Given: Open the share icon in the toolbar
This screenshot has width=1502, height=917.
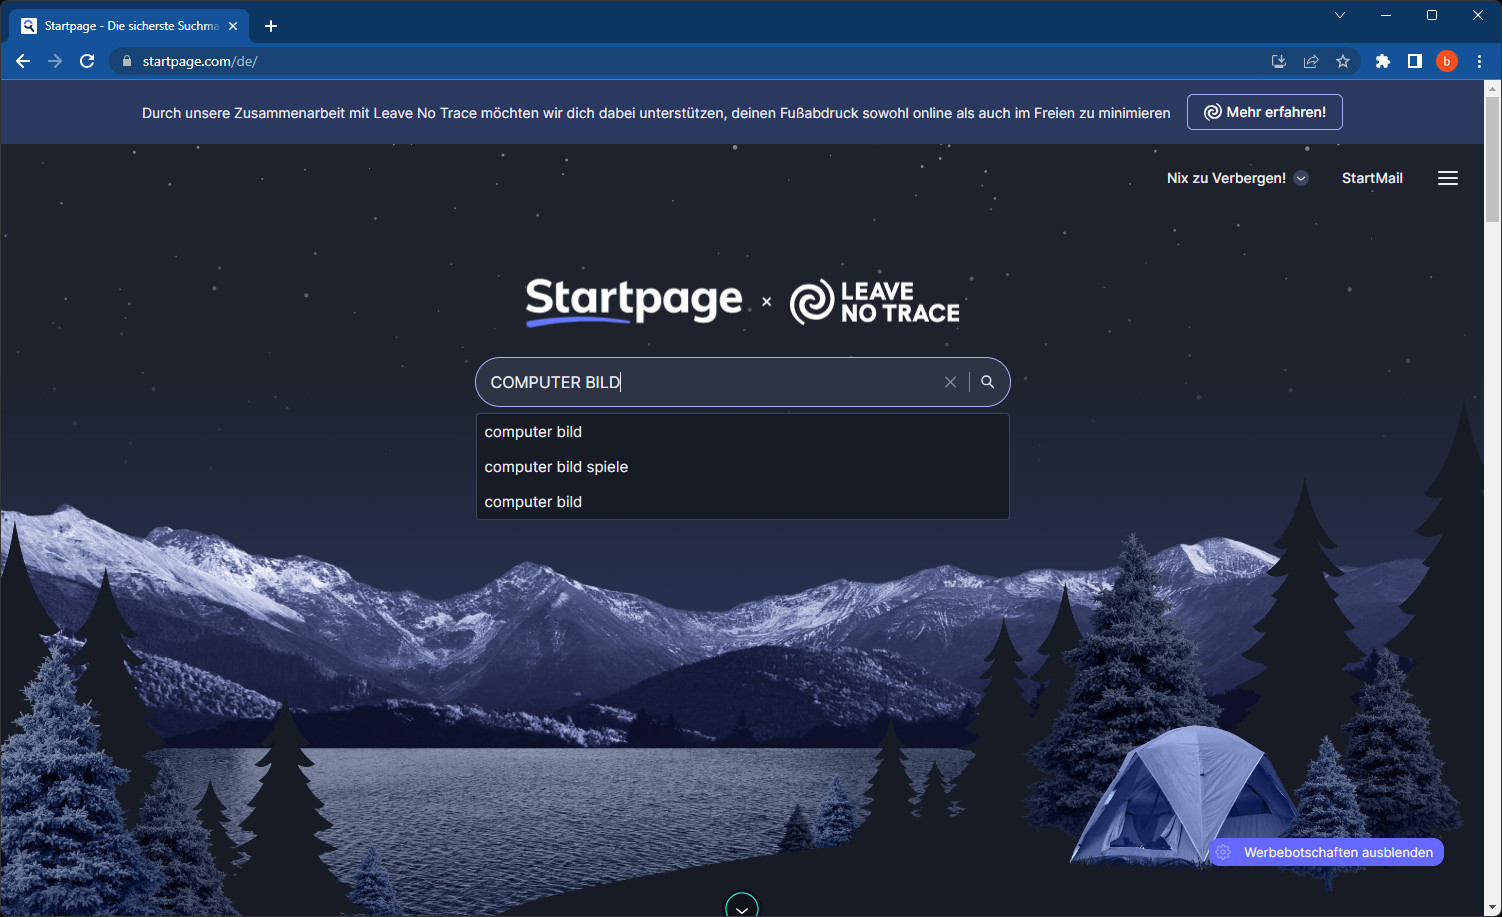Looking at the screenshot, I should 1311,61.
